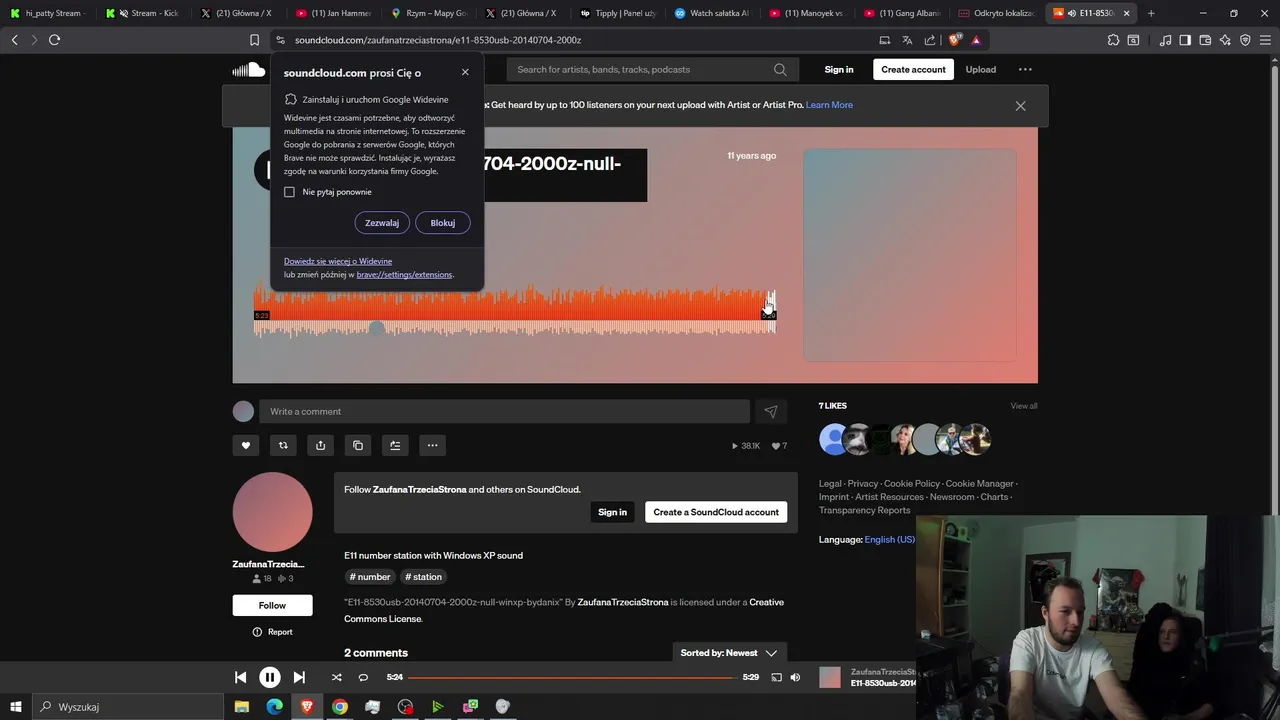This screenshot has width=1280, height=720.
Task: Skip to next track in player bar
Action: click(299, 677)
